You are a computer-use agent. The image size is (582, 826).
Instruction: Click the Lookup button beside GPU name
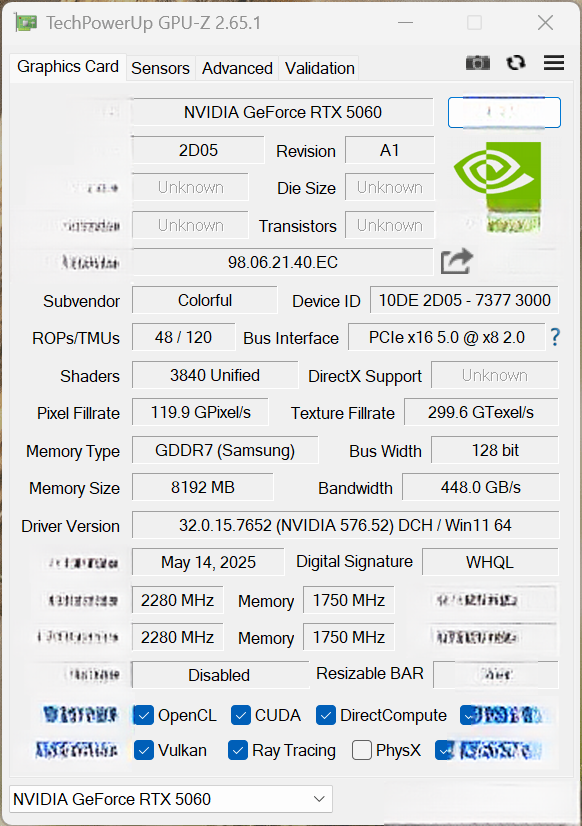pyautogui.click(x=504, y=112)
